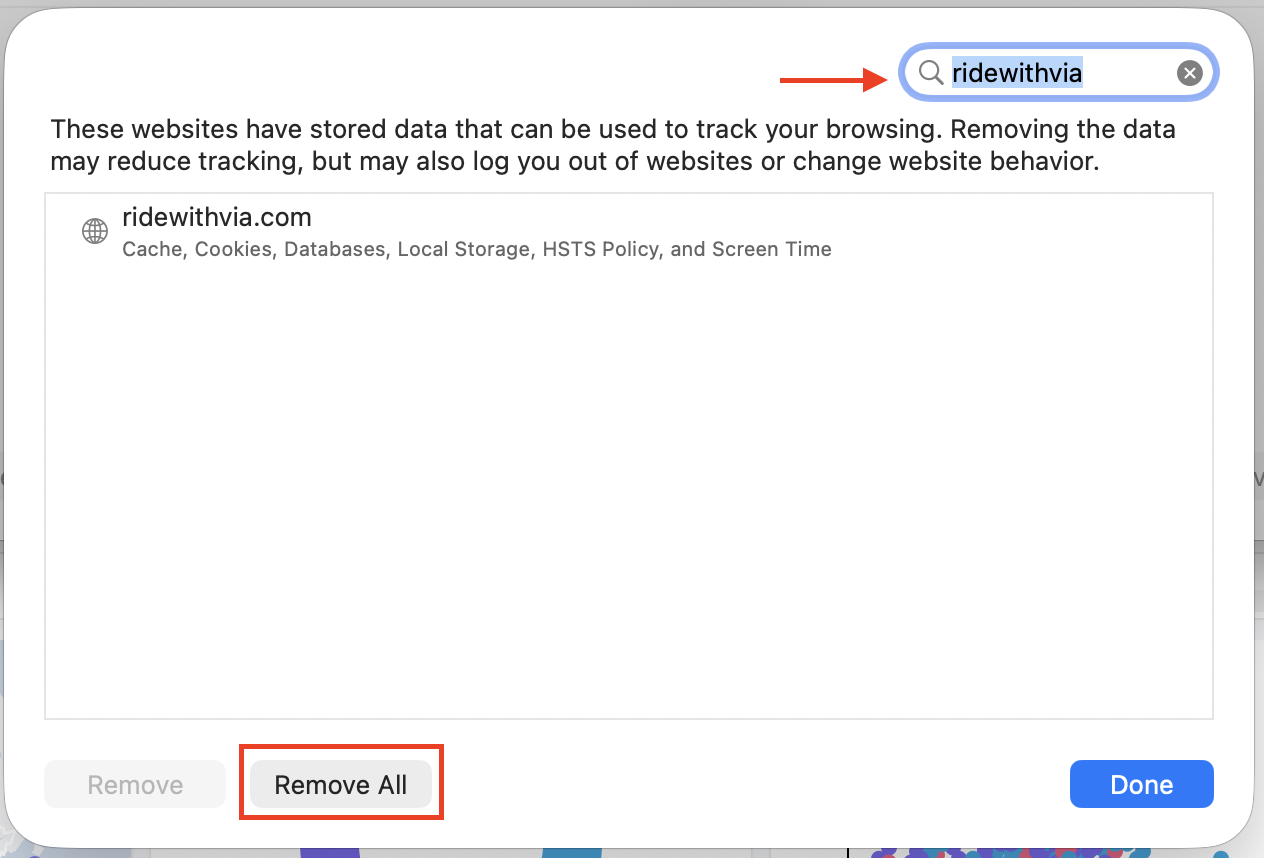Click the ridewithvia.com domain name text
The image size is (1264, 858).
pos(217,217)
